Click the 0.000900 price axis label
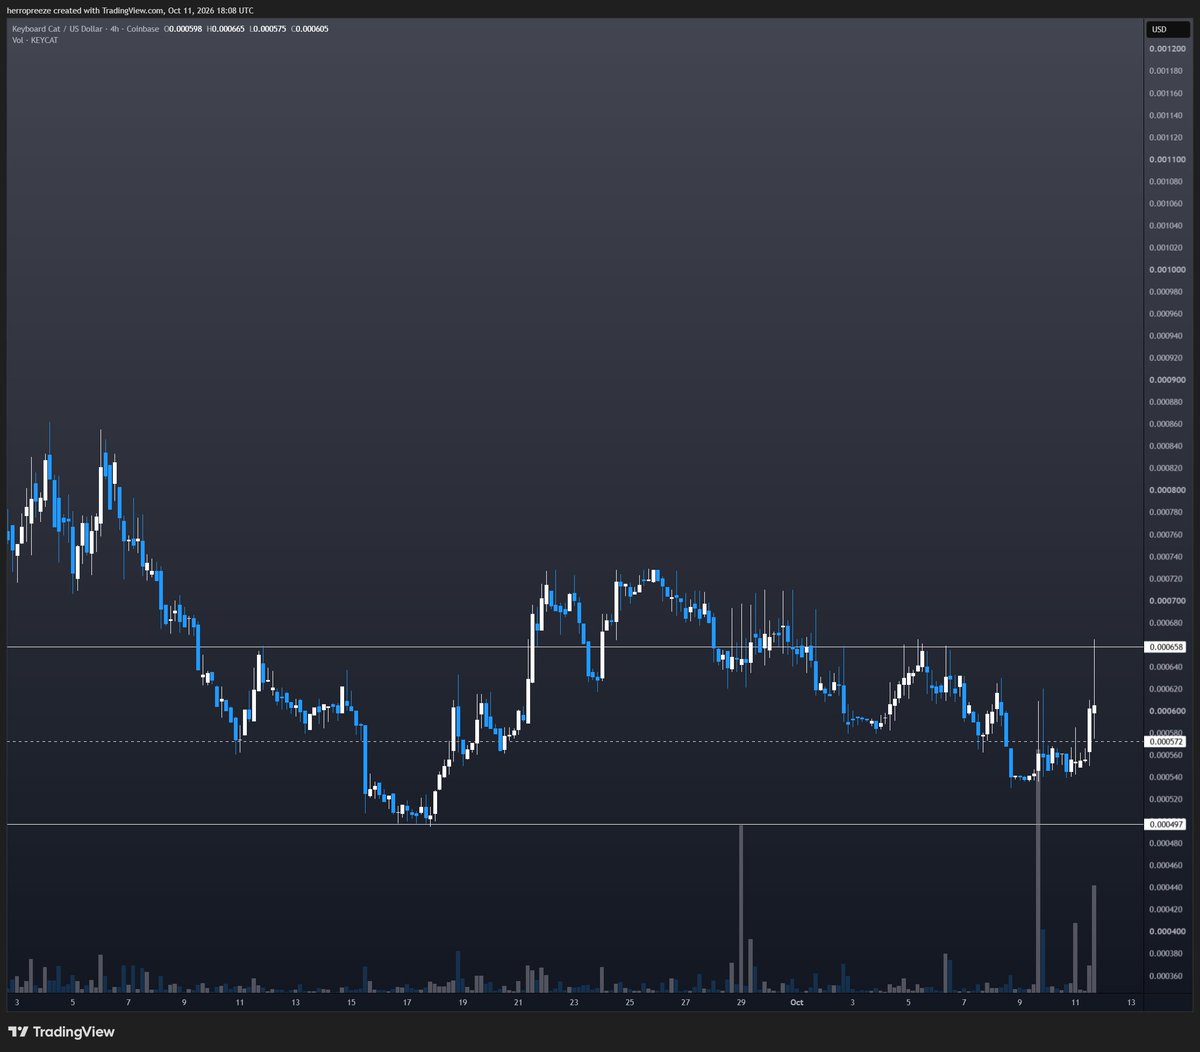 [1167, 380]
